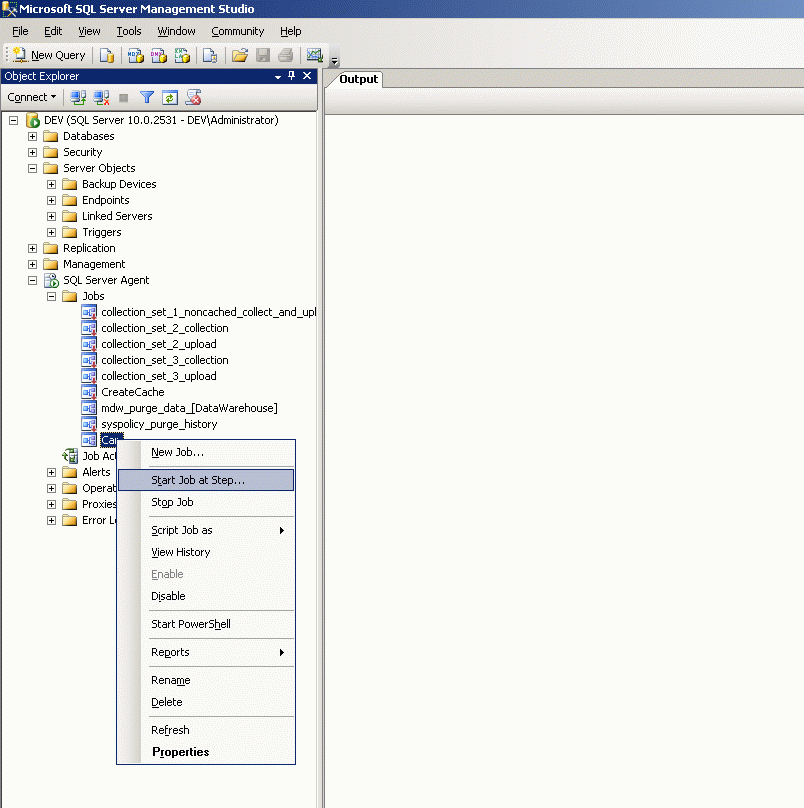
Task: Click the Connect Object Explorer icon
Action: [x=78, y=97]
